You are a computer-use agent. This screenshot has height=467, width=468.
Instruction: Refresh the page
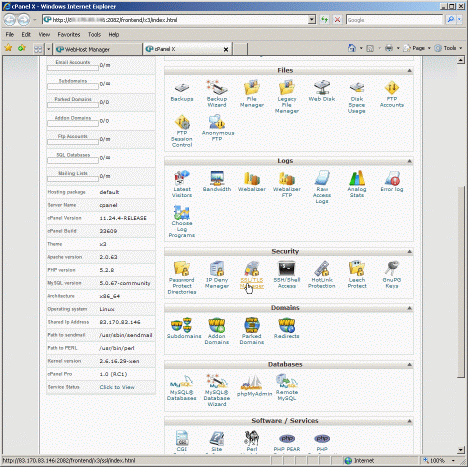324,20
